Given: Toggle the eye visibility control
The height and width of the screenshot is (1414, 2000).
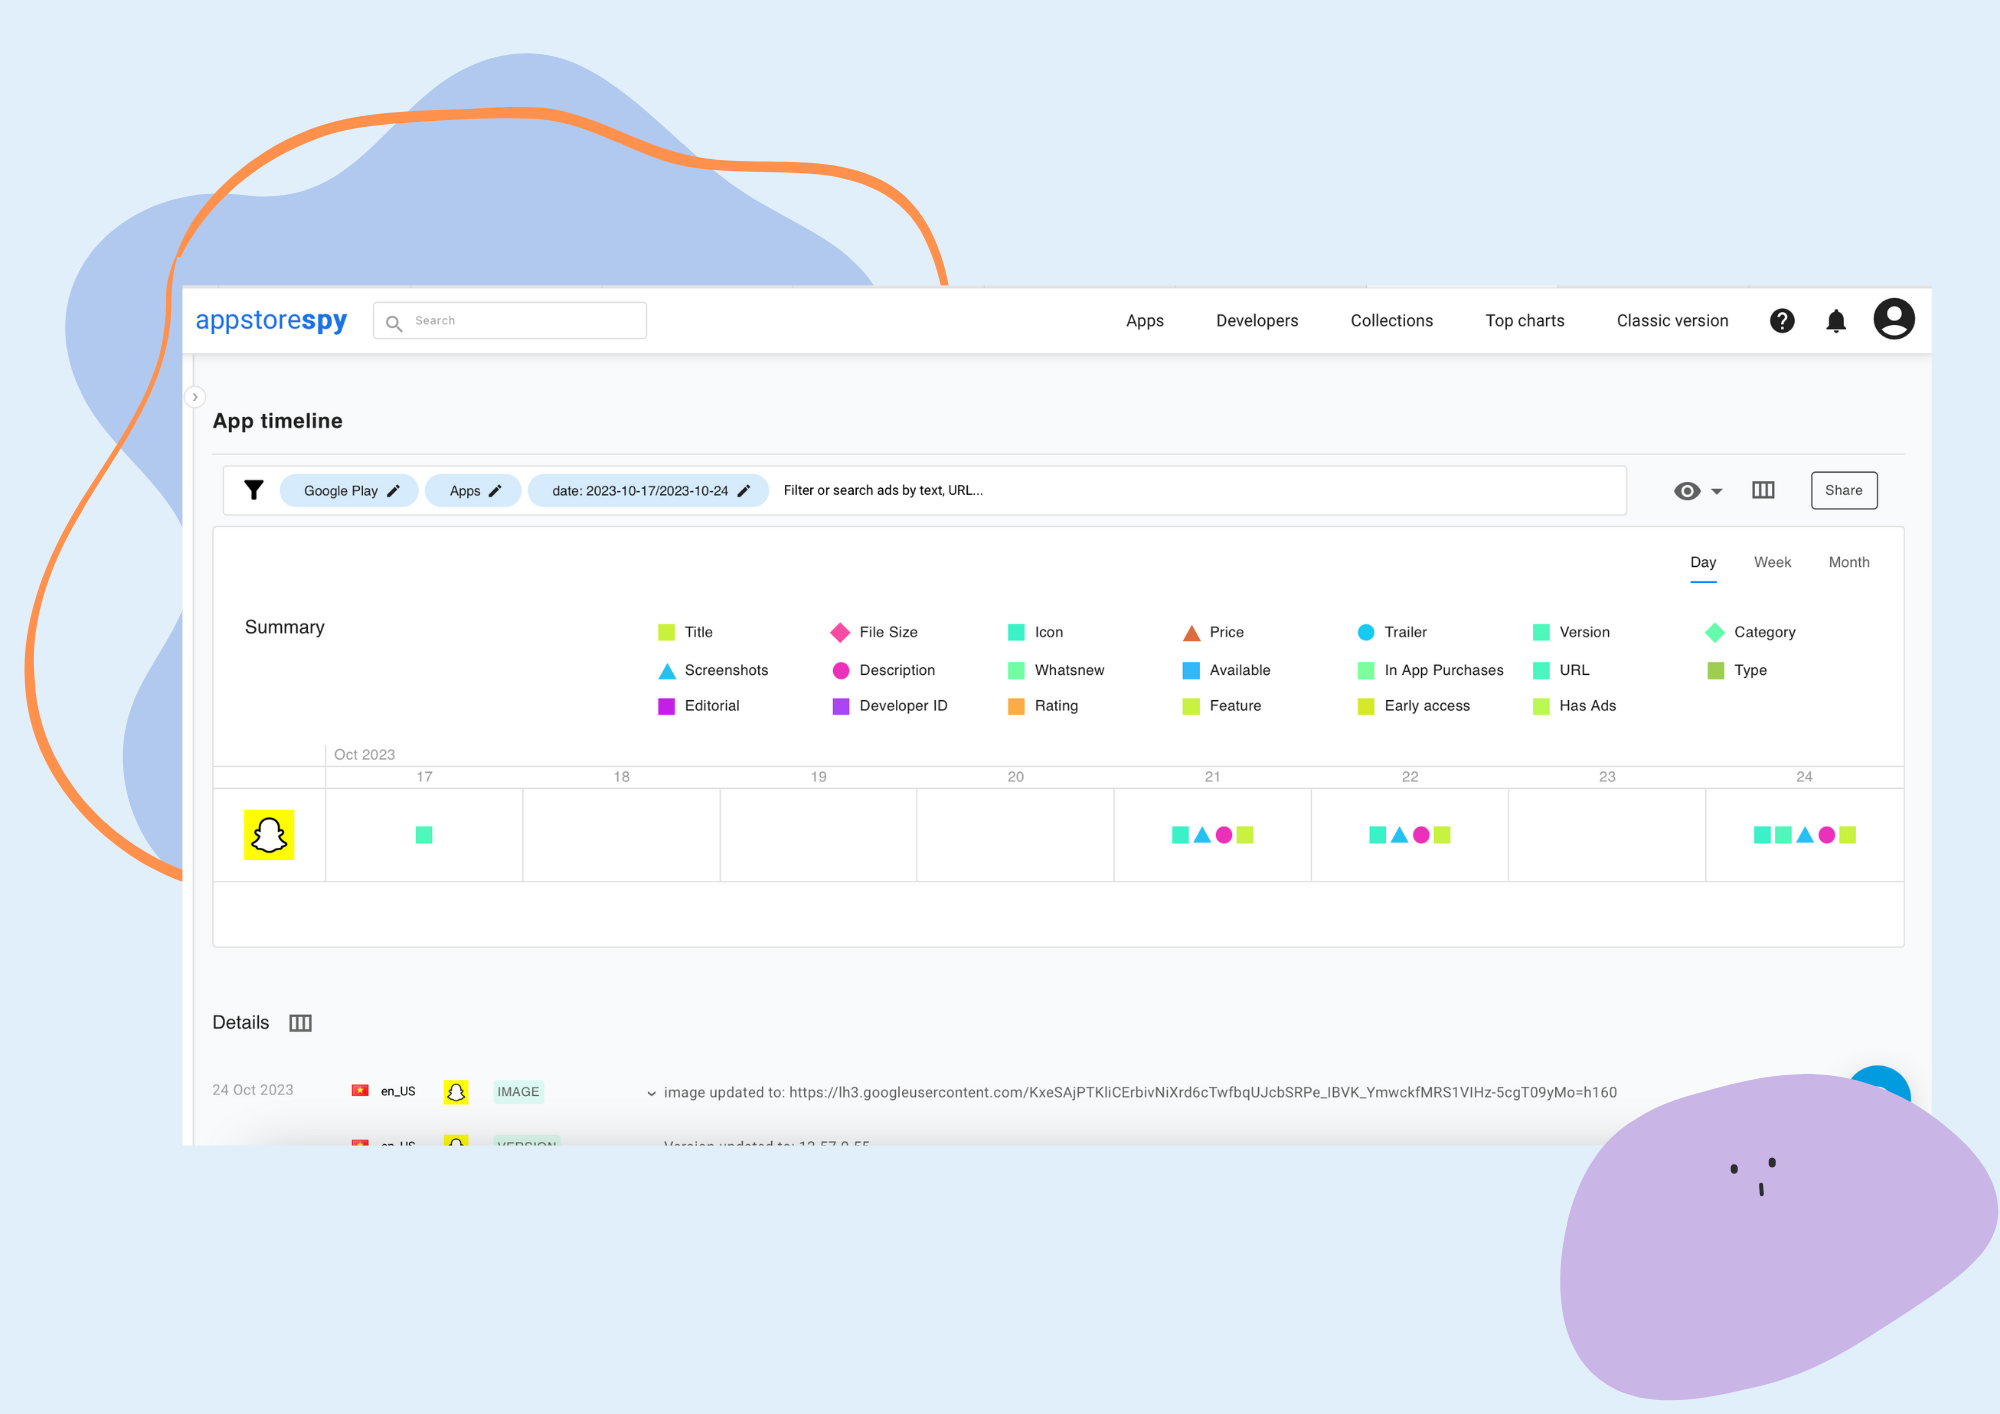Looking at the screenshot, I should 1687,491.
